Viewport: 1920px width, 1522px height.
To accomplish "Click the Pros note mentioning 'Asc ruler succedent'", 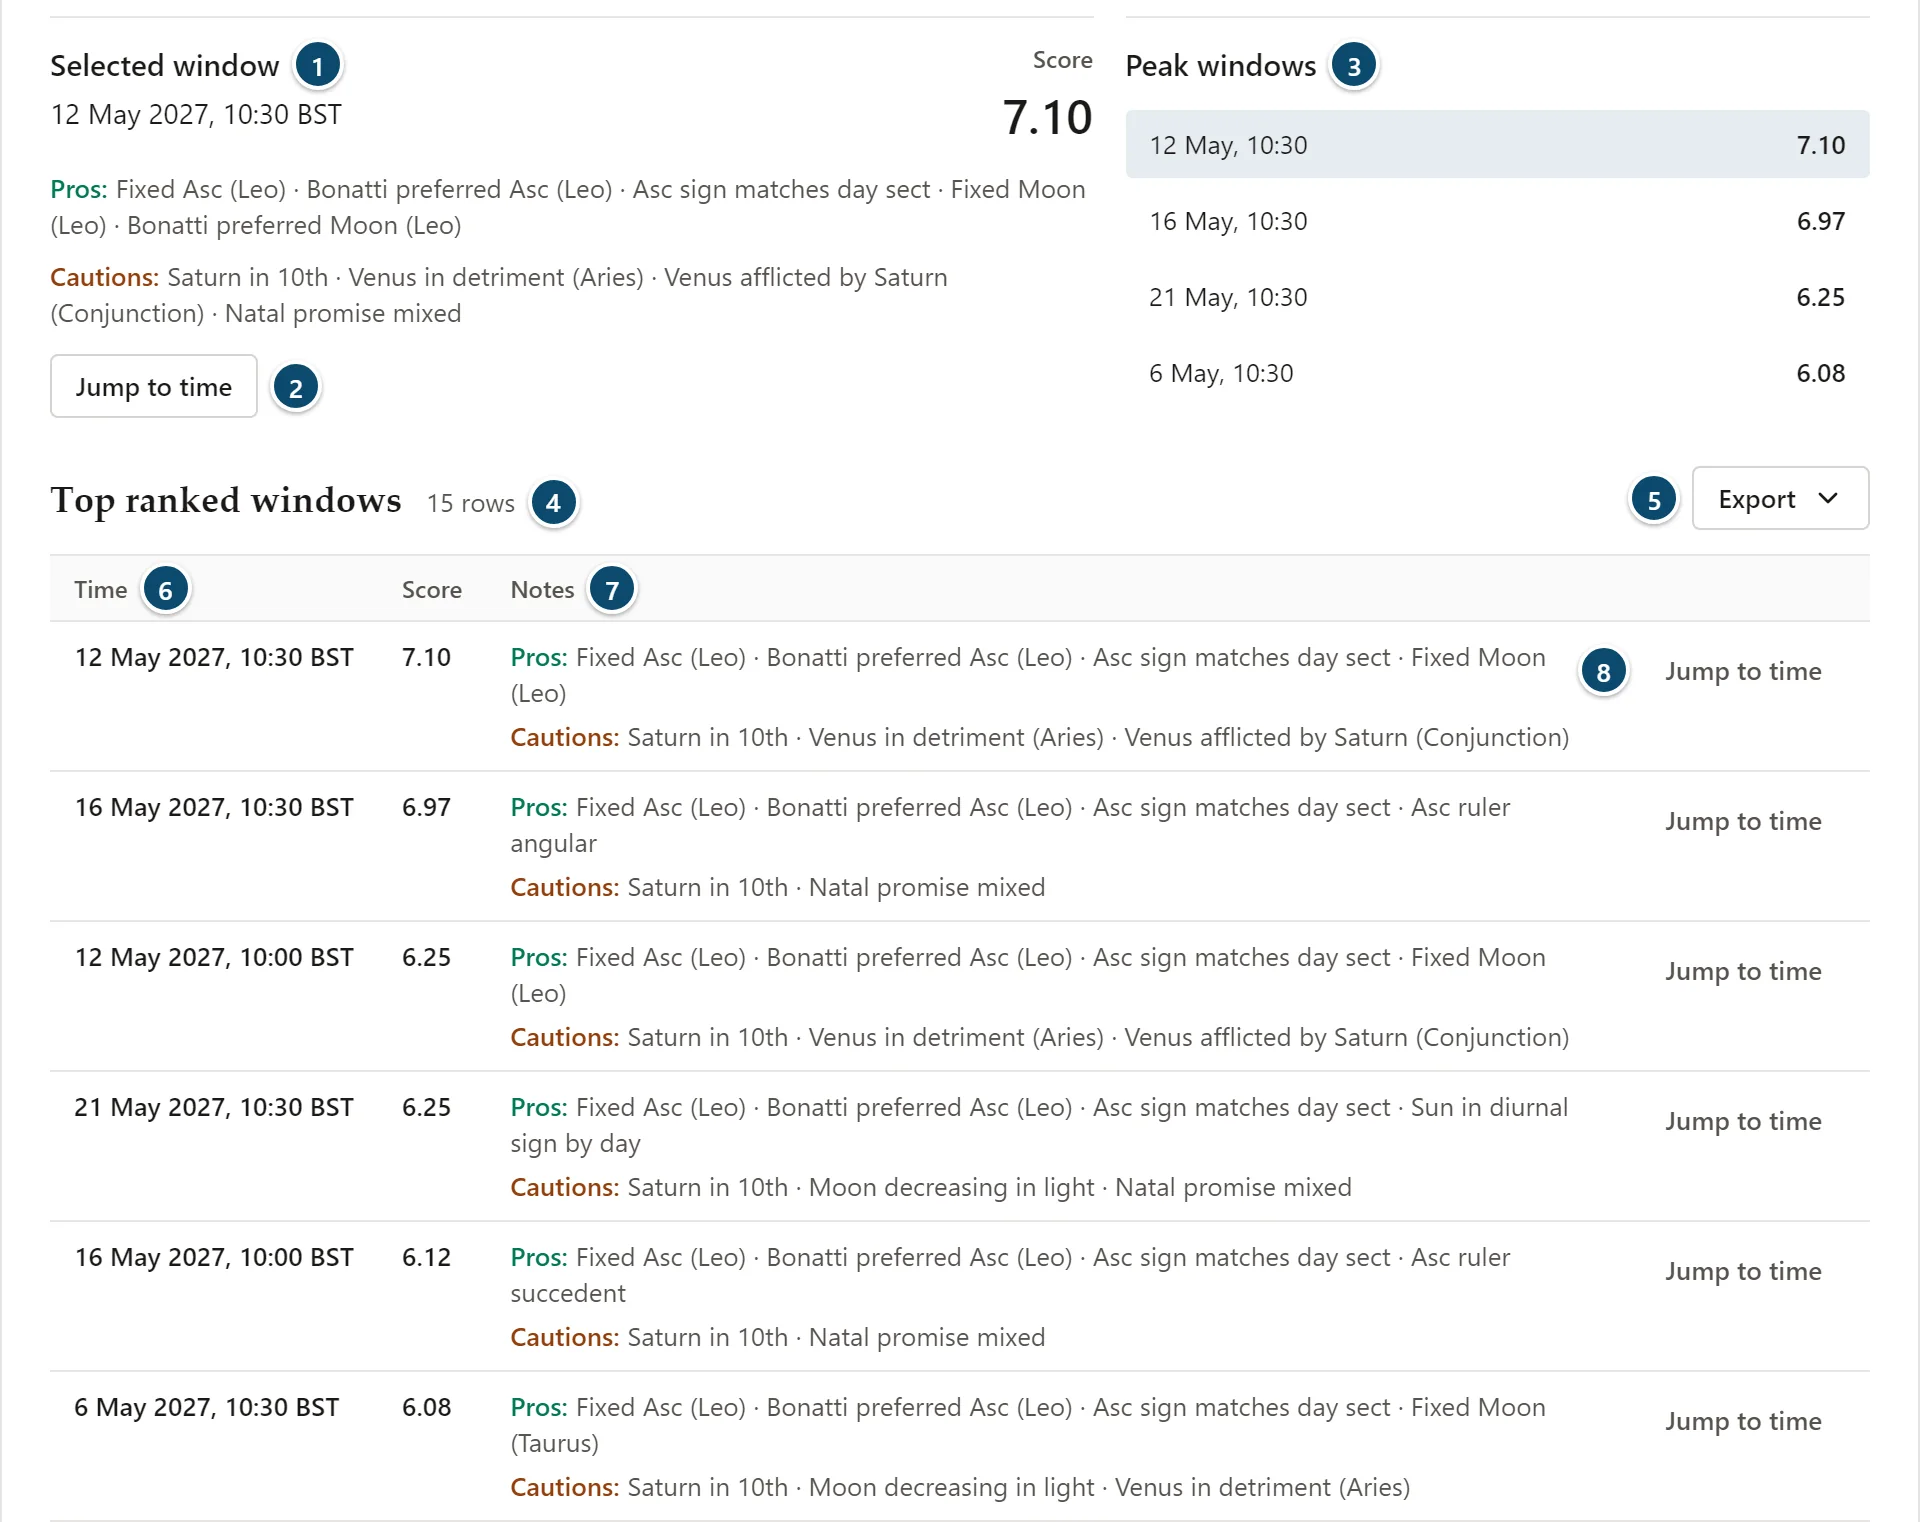I will pos(1010,1275).
